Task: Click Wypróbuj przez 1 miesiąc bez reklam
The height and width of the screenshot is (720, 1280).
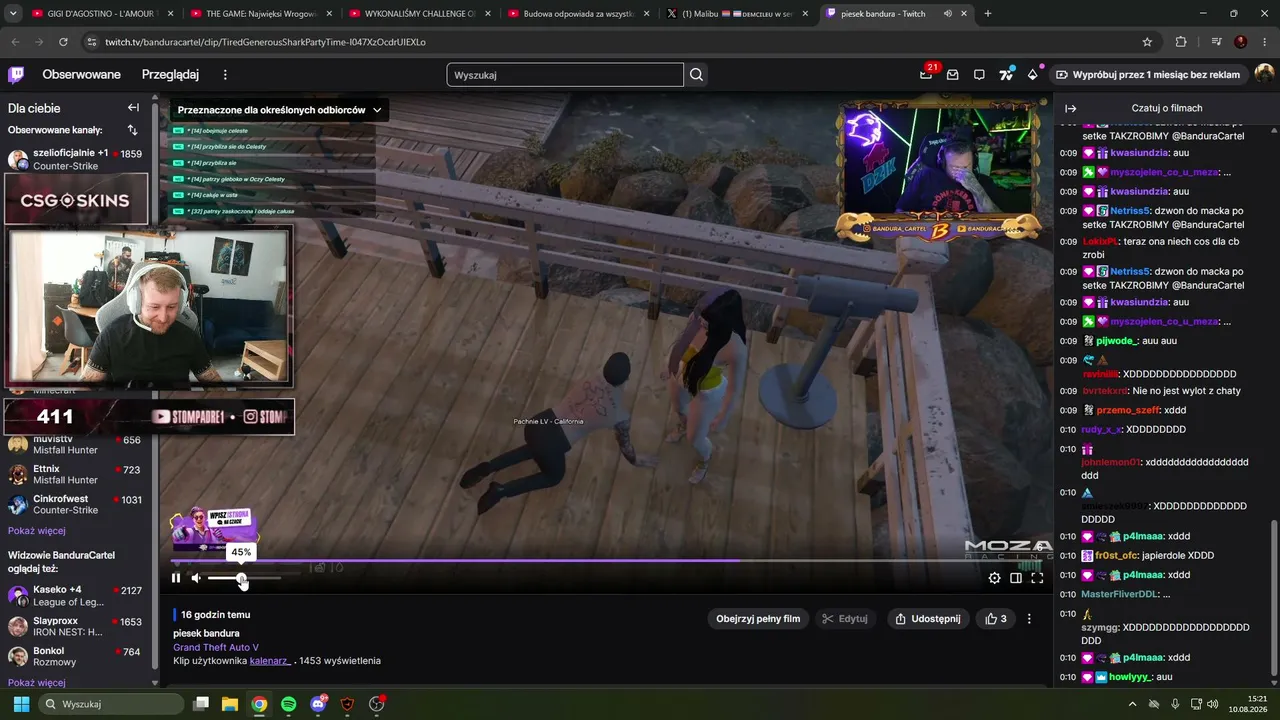Action: coord(1147,75)
